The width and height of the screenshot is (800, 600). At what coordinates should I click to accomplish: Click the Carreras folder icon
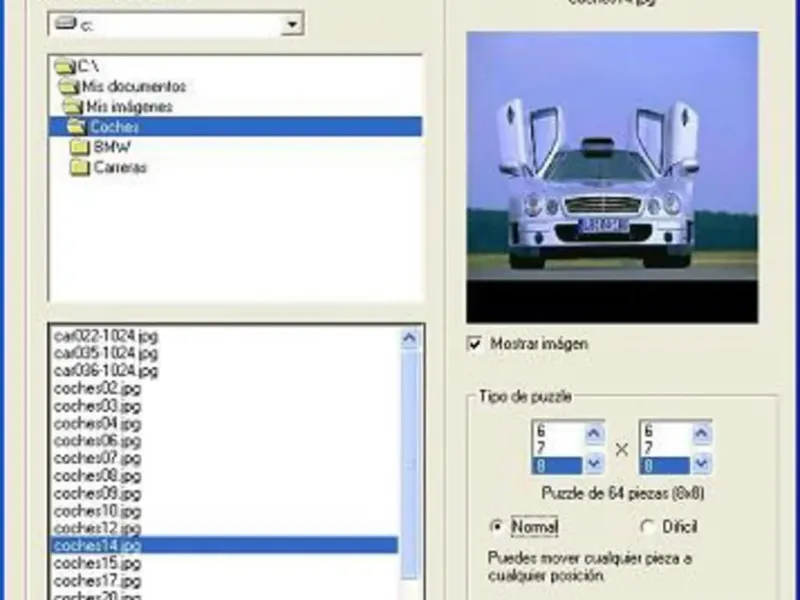(x=80, y=168)
